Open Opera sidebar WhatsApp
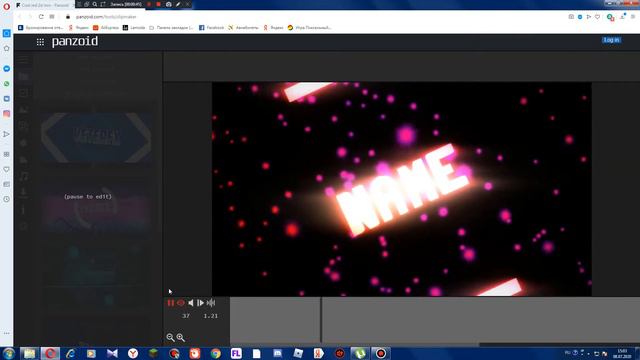 (7, 84)
